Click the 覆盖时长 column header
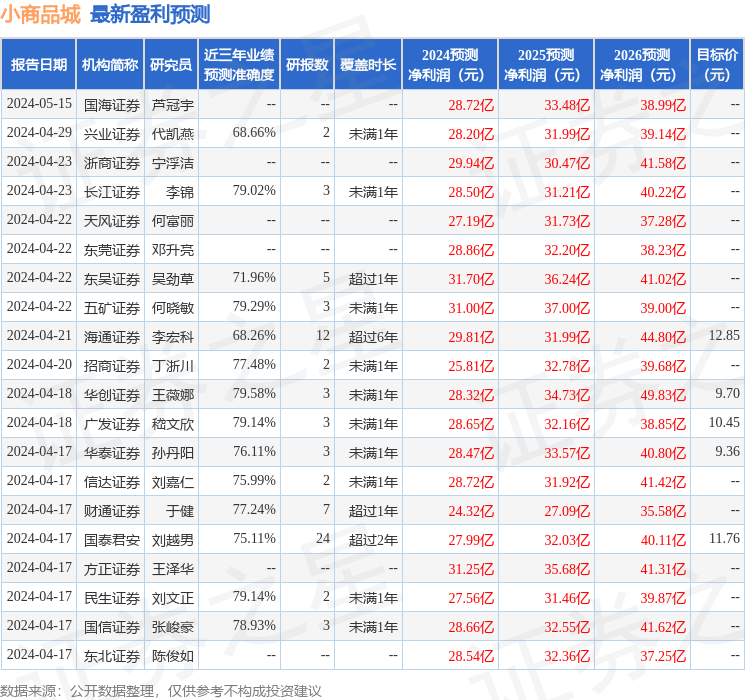This screenshot has width=745, height=700. (x=368, y=65)
